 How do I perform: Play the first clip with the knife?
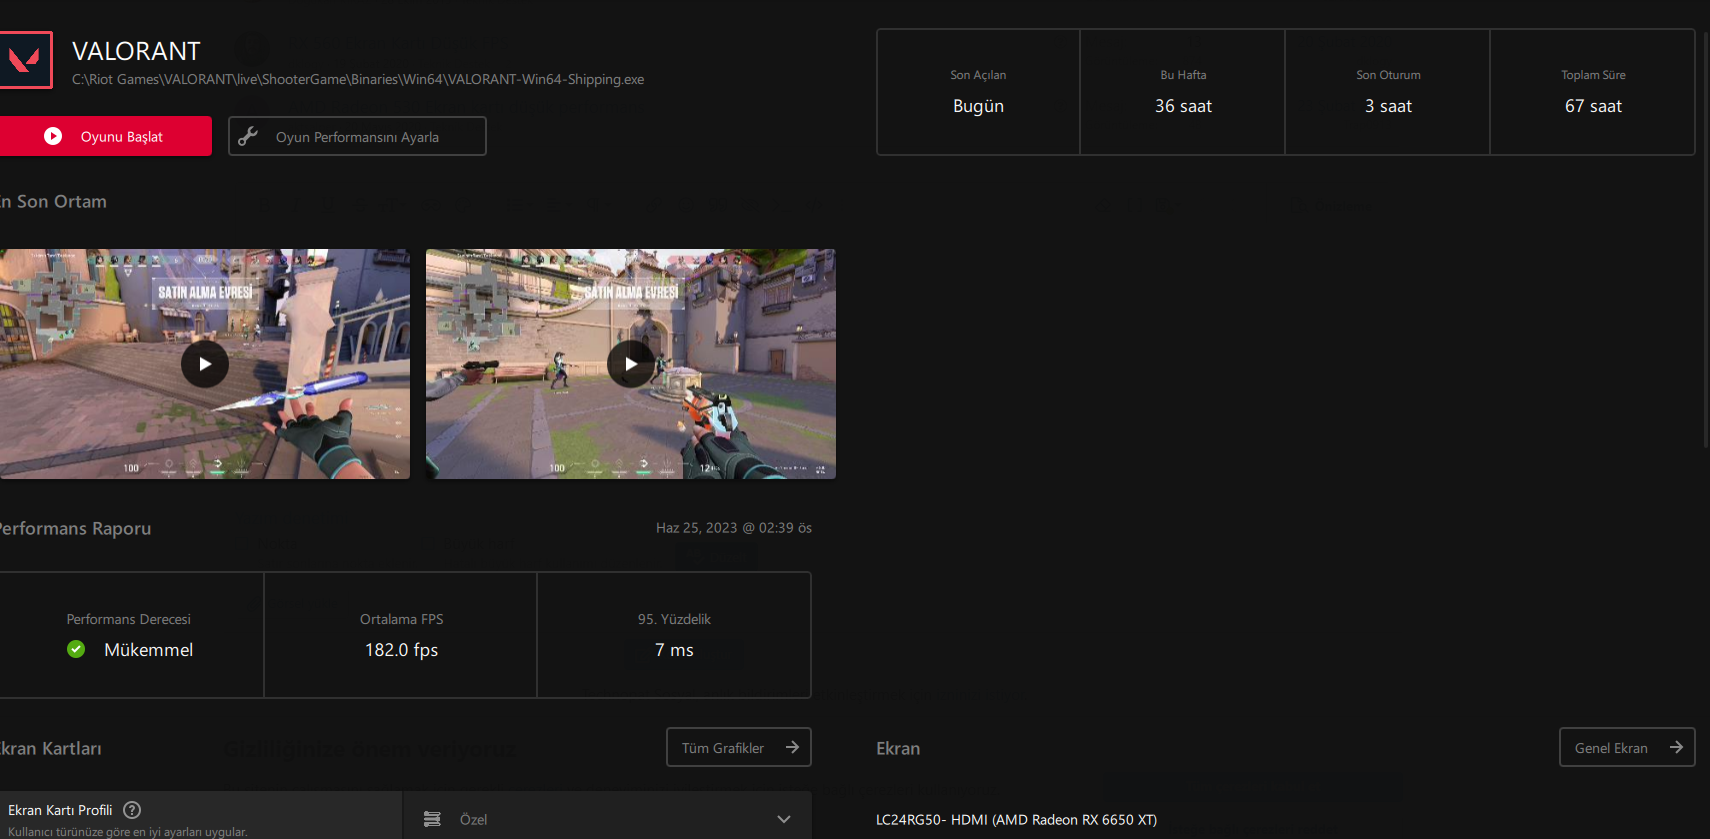tap(205, 364)
